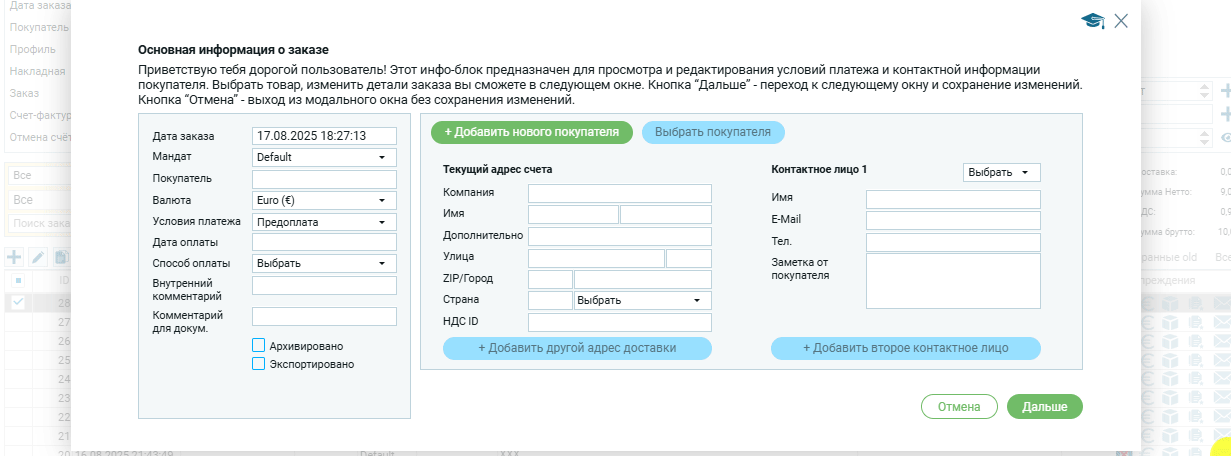This screenshot has width=1231, height=456.
Task: Enable the Архивировано checkbox
Action: [x=259, y=345]
